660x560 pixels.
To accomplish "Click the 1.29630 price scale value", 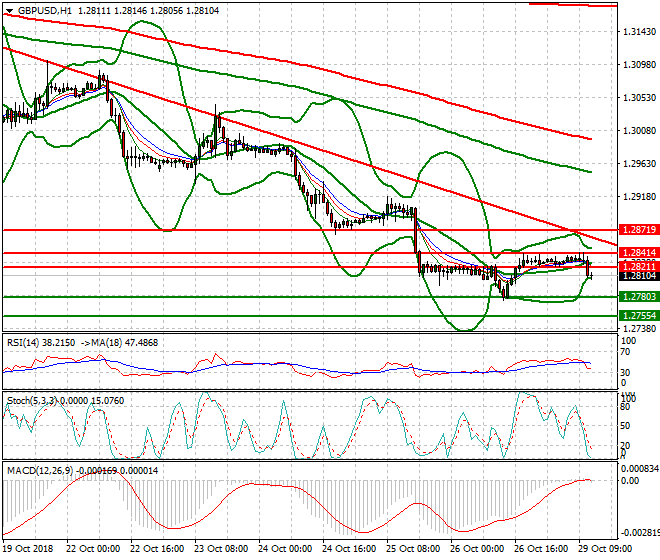I will [x=639, y=164].
